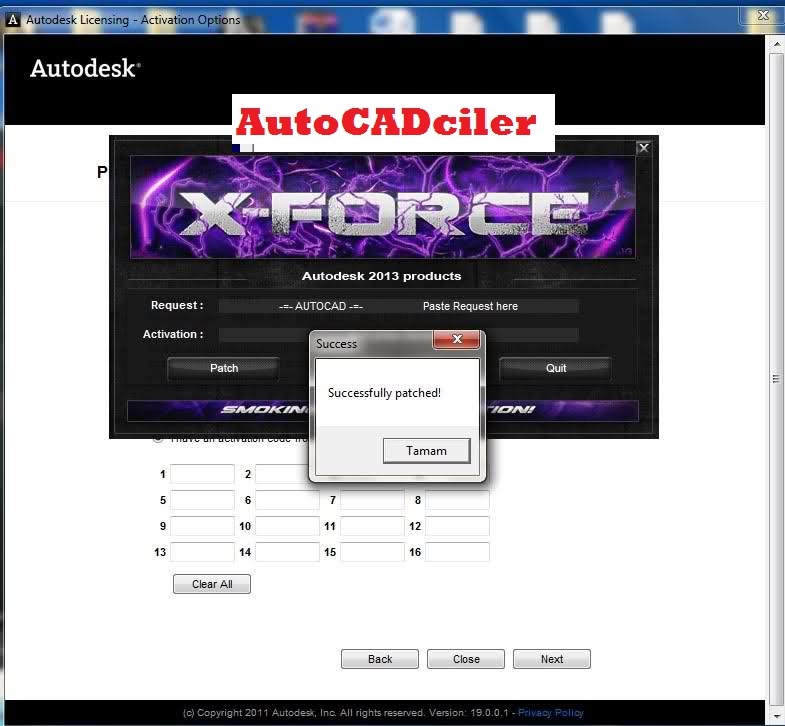Close the X-Force window with its X
The width and height of the screenshot is (785, 726).
644,148
